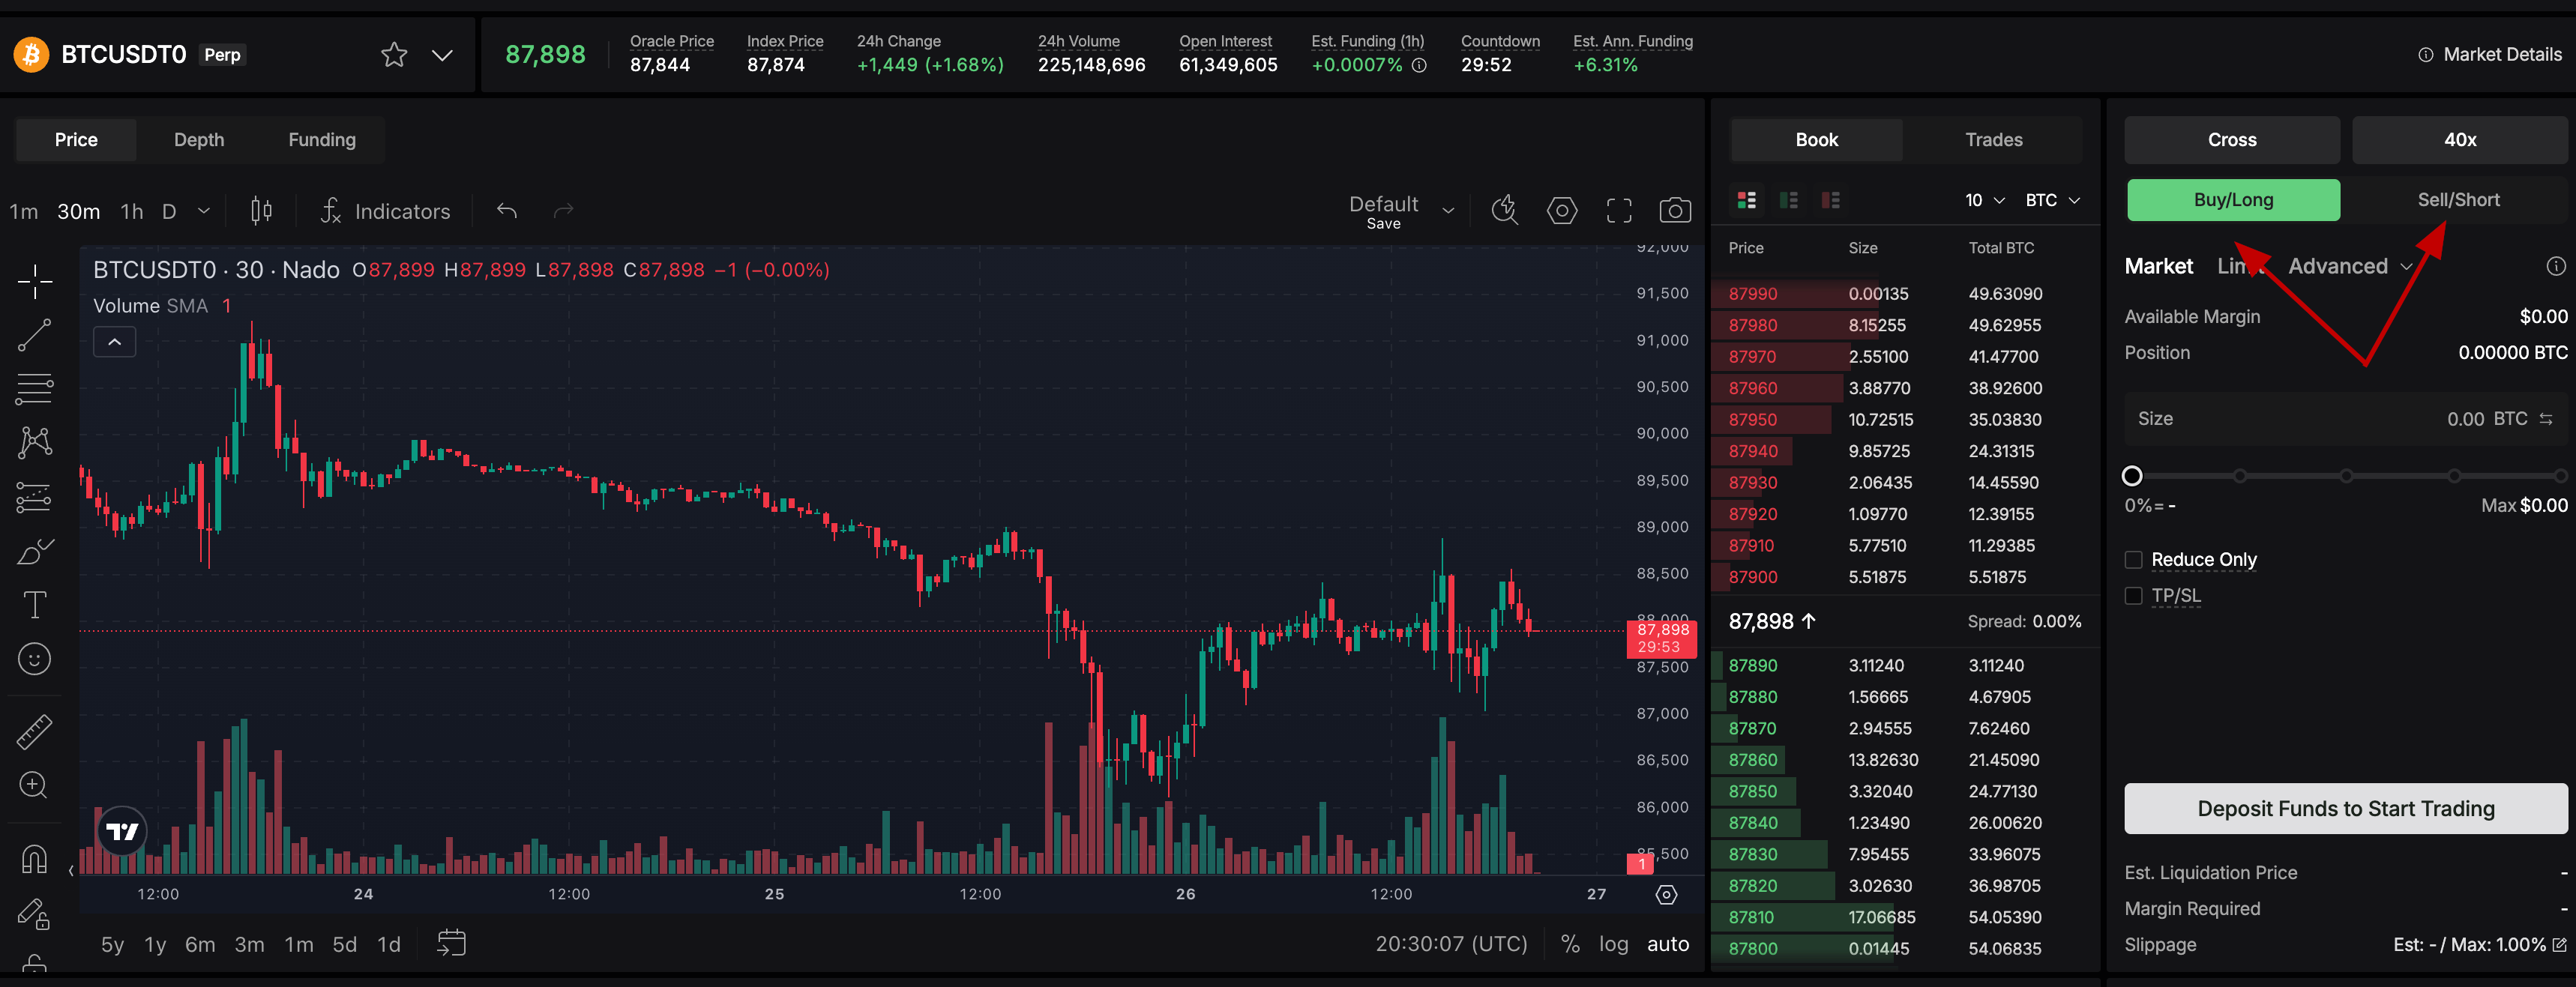This screenshot has width=2576, height=987.
Task: Click the chart snapshot camera icon
Action: [1675, 210]
